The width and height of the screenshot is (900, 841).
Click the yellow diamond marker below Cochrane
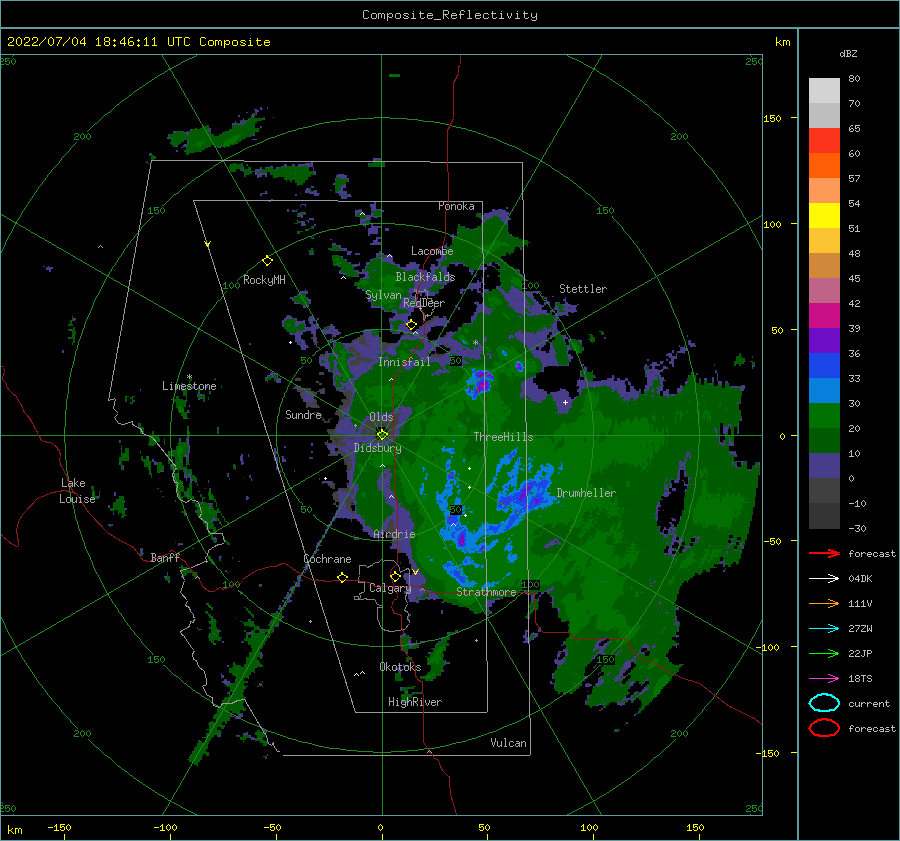point(343,577)
